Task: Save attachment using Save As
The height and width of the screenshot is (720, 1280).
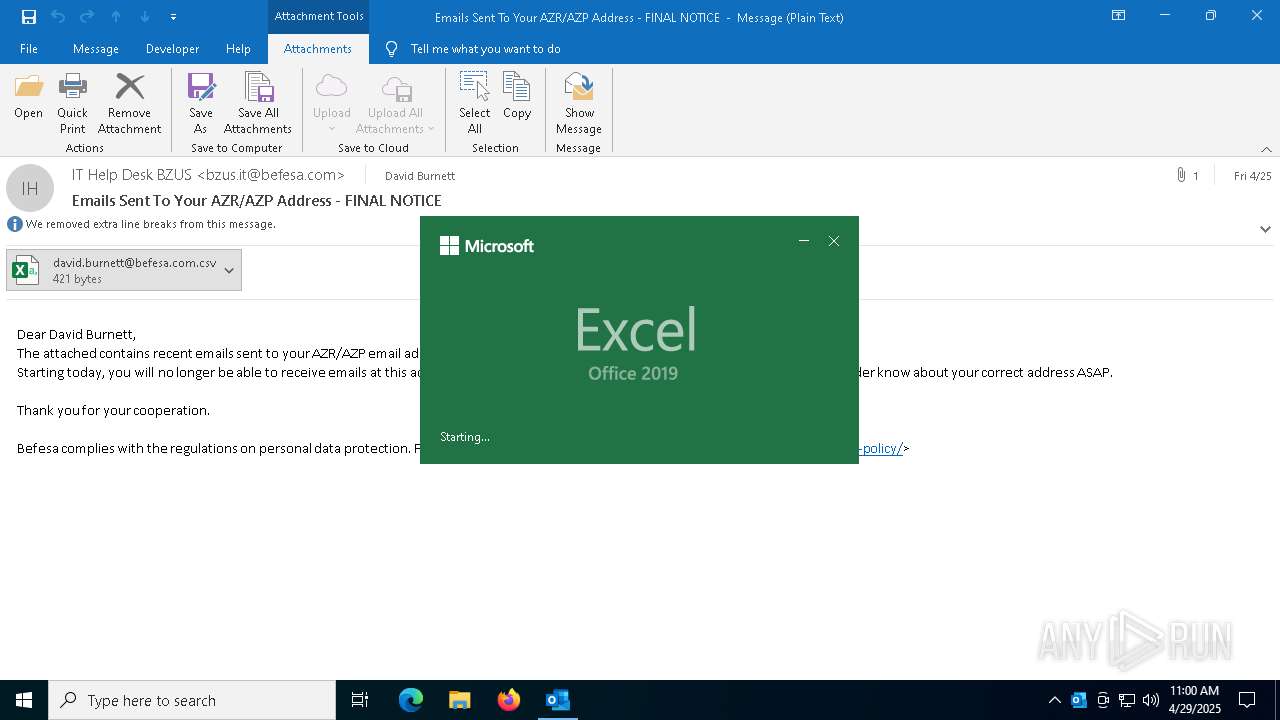Action: coord(201,104)
